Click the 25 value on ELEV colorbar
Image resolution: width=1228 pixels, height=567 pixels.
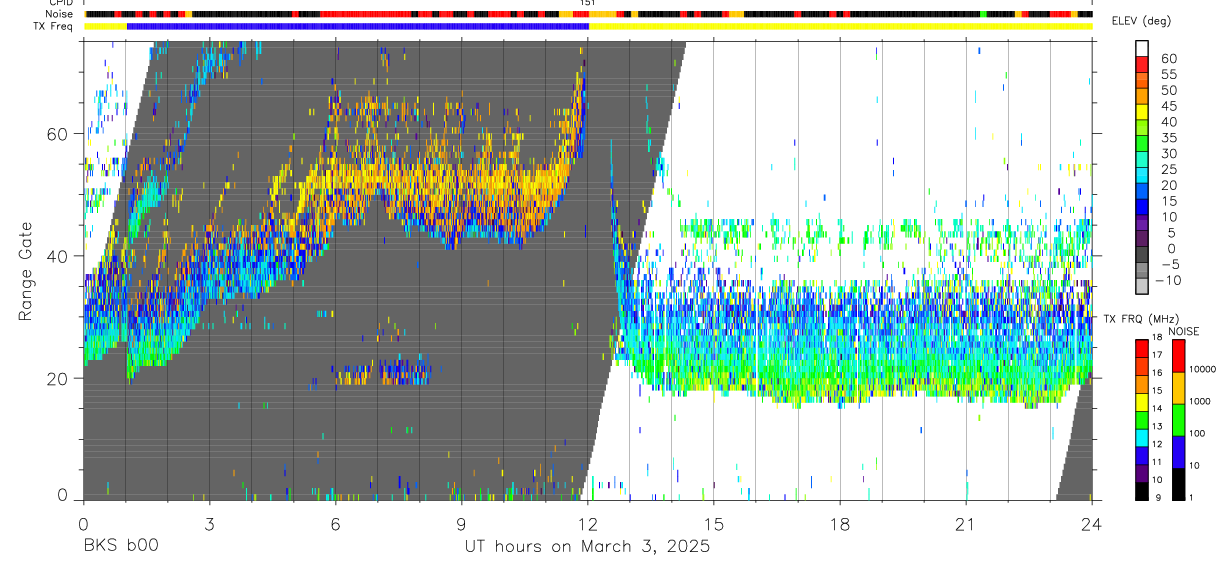tap(1167, 170)
